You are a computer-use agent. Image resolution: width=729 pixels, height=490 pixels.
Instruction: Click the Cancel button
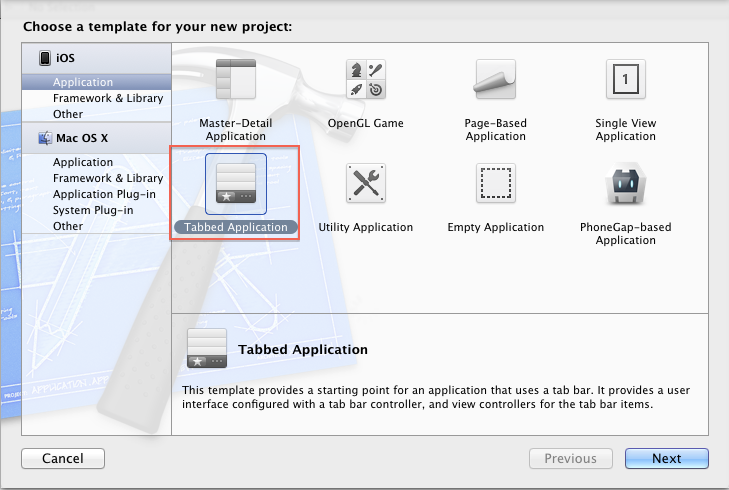tap(63, 458)
